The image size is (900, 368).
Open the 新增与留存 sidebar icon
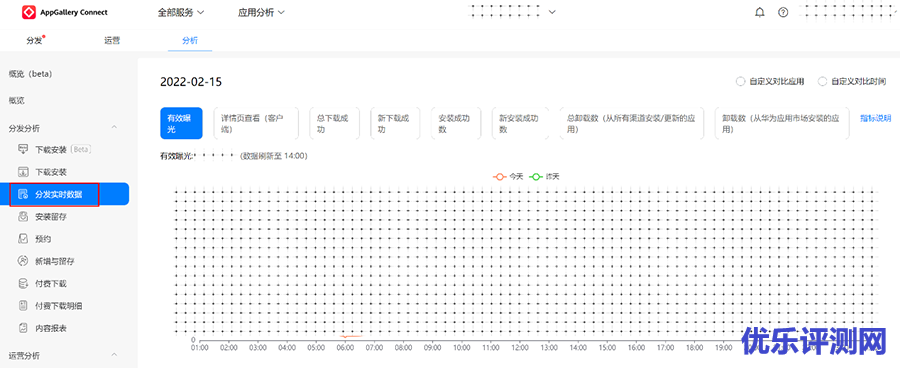coord(23,261)
